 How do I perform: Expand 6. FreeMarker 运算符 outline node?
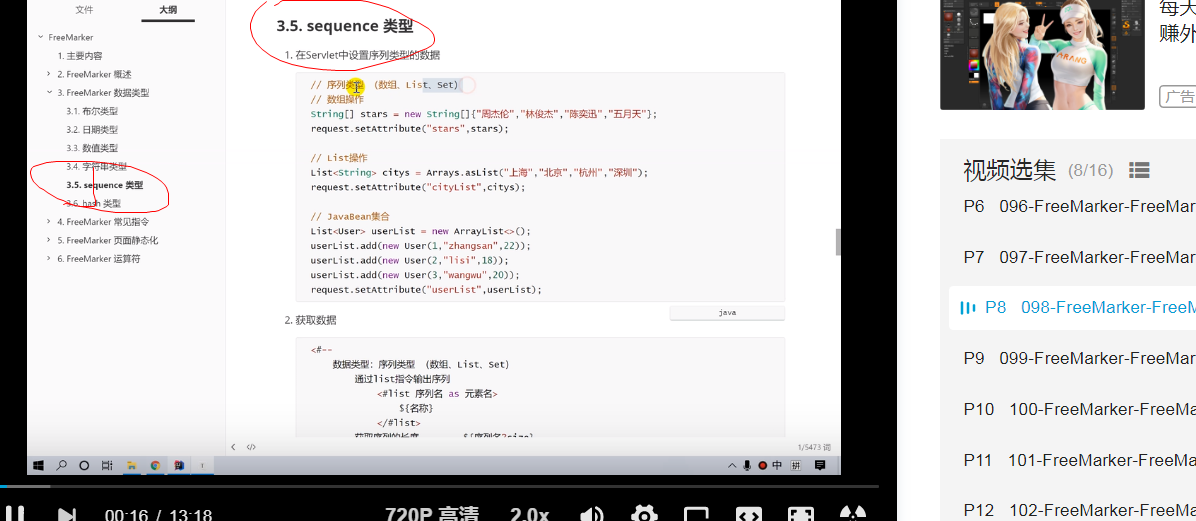[50, 259]
